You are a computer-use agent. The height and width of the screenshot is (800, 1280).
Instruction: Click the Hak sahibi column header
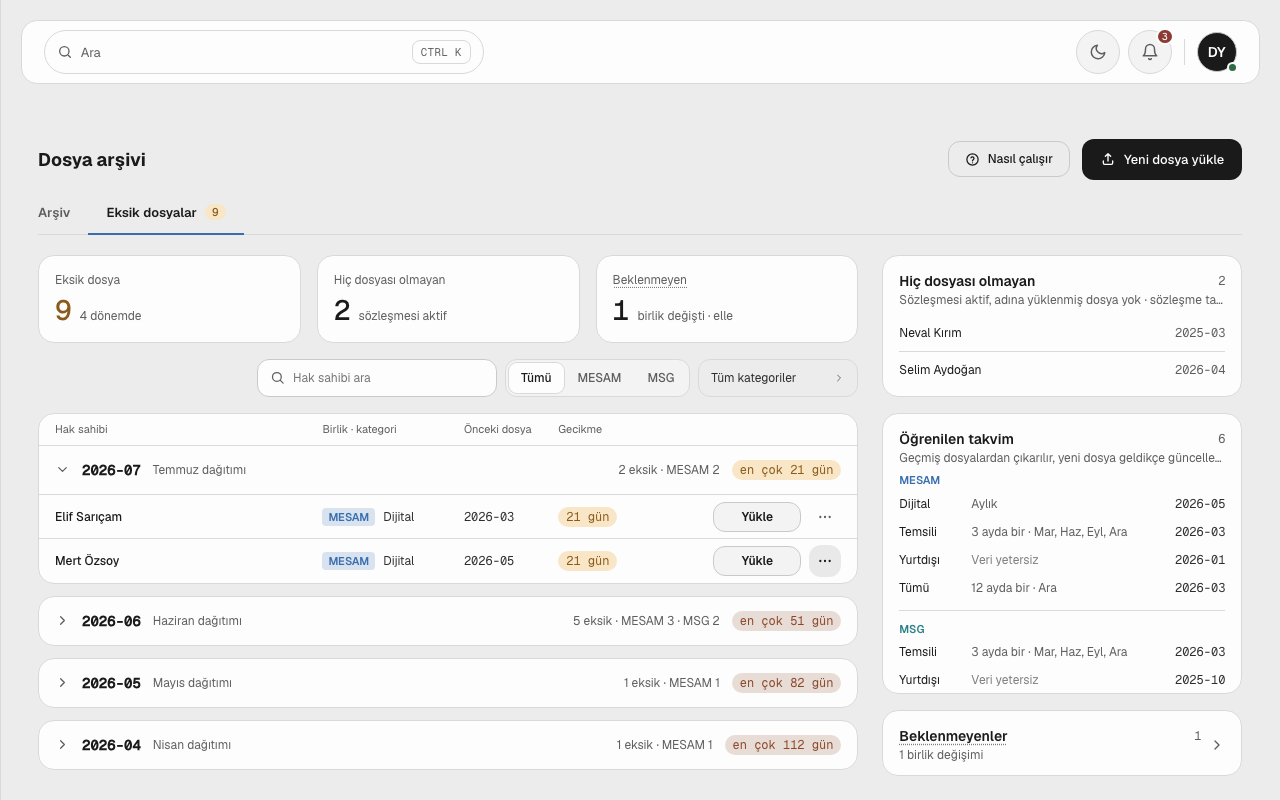pyautogui.click(x=81, y=429)
